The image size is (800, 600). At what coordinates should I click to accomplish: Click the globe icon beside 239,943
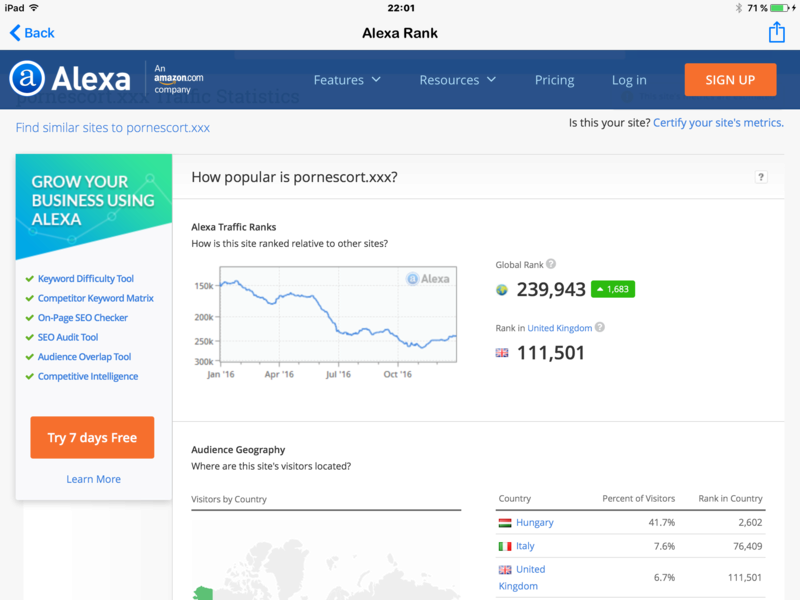502,290
